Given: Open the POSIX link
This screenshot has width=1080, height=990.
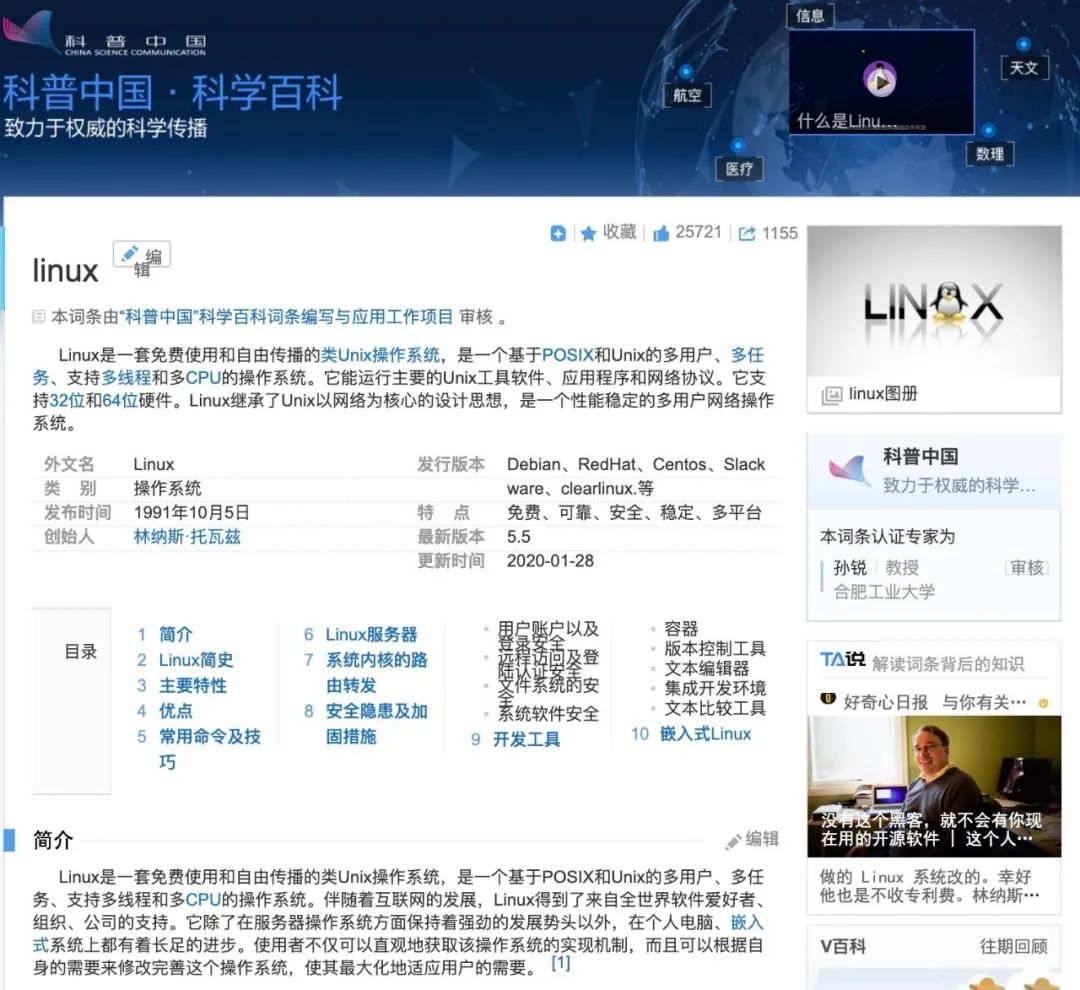Looking at the screenshot, I should (568, 355).
